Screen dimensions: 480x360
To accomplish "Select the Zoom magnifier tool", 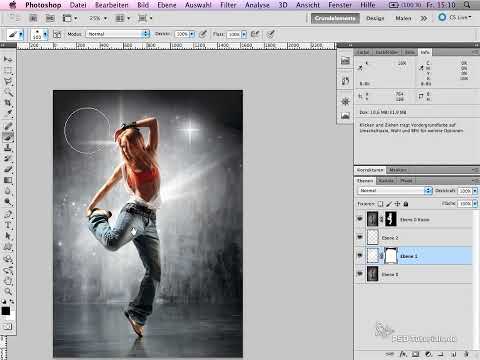I will pos(8,291).
